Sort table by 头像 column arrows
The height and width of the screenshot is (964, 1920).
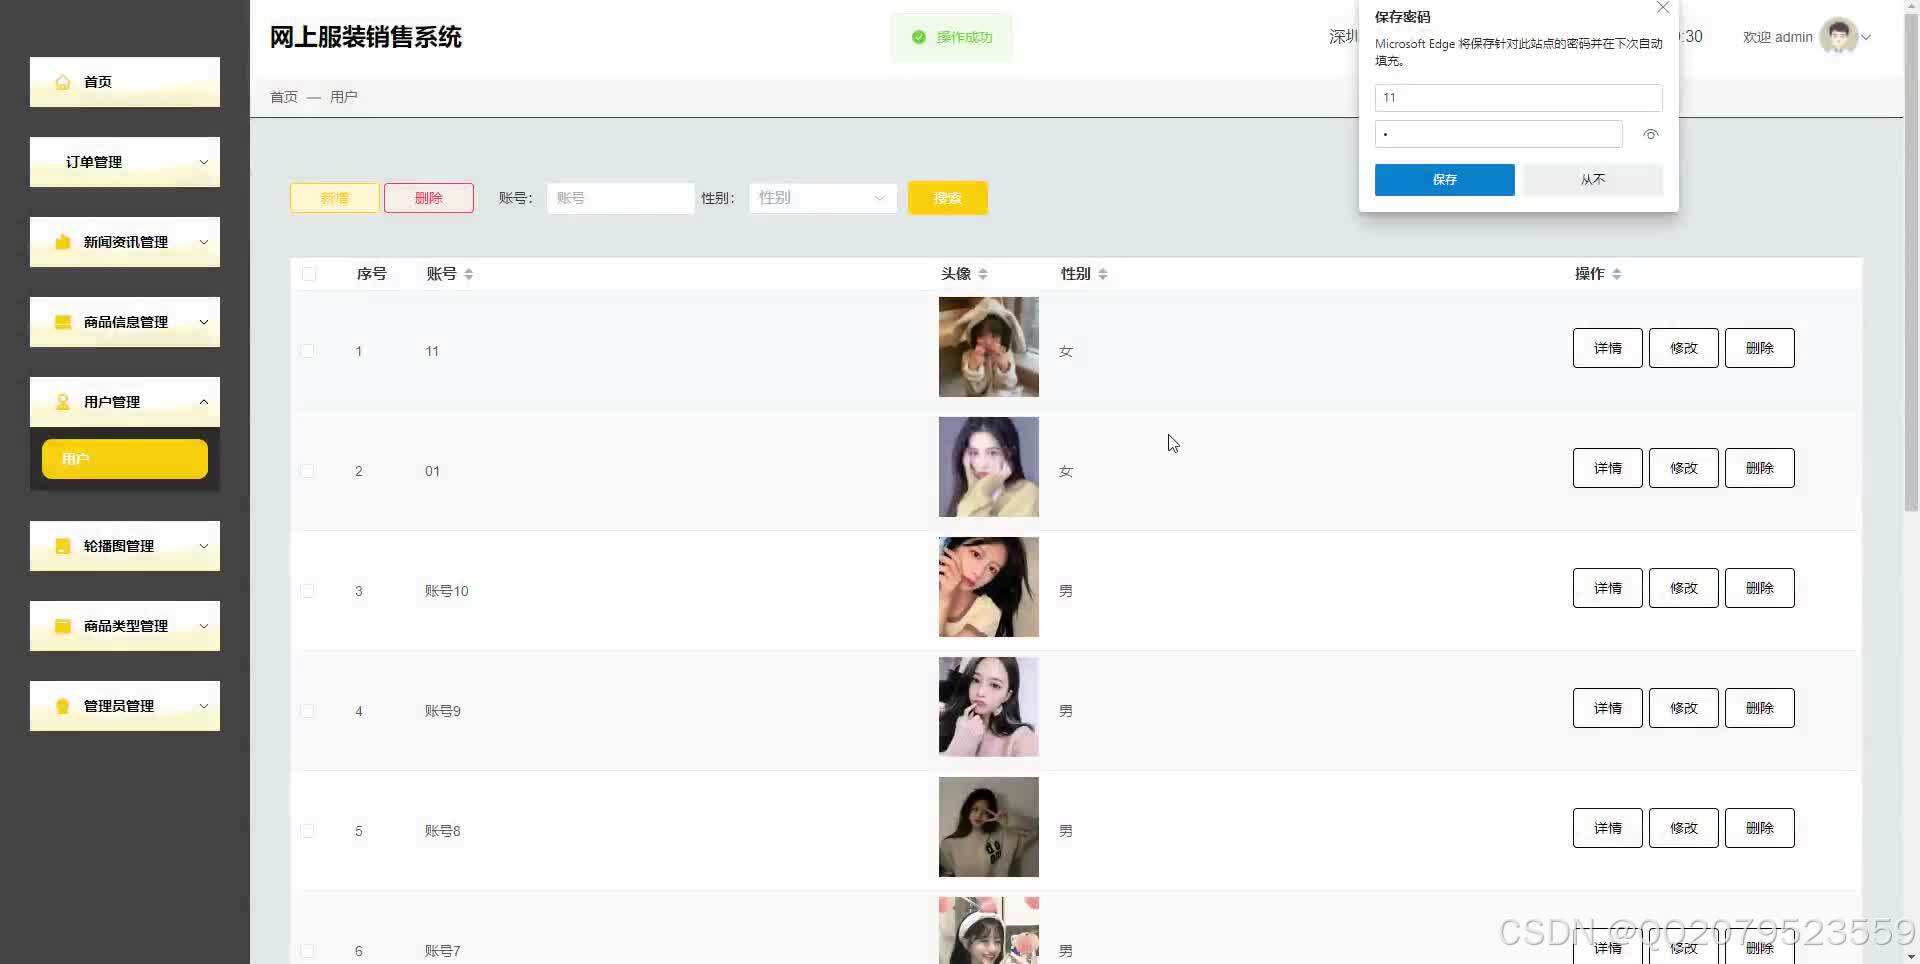(983, 274)
